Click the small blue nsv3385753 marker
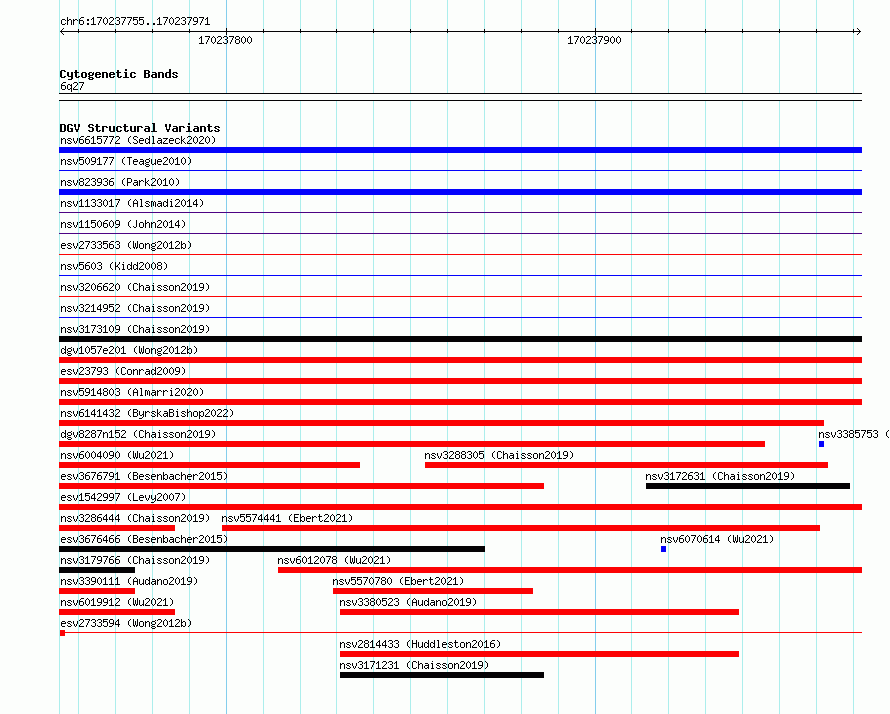Viewport: 890px width, 714px height. click(x=821, y=444)
